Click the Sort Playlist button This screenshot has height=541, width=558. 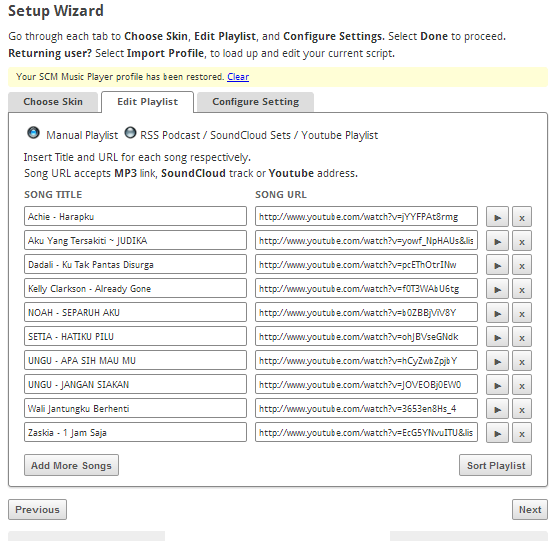click(x=495, y=465)
